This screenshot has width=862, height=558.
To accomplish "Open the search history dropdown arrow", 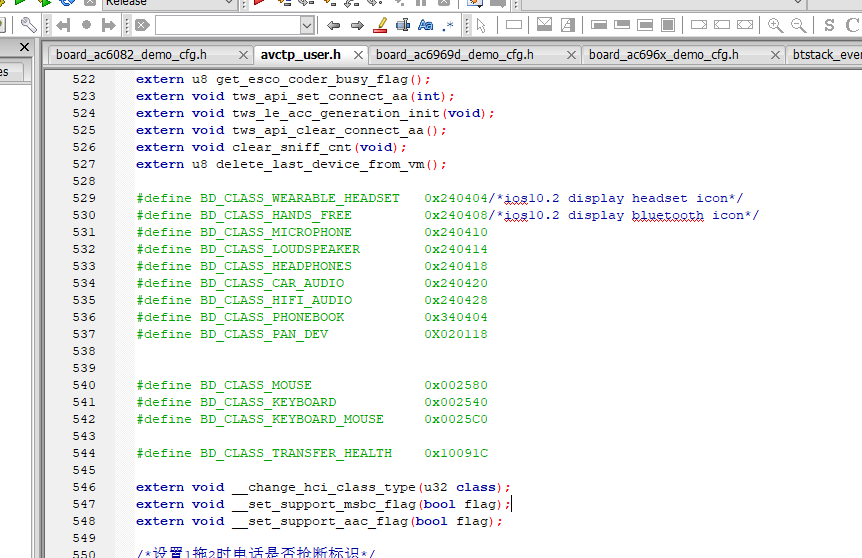I will pyautogui.click(x=307, y=25).
